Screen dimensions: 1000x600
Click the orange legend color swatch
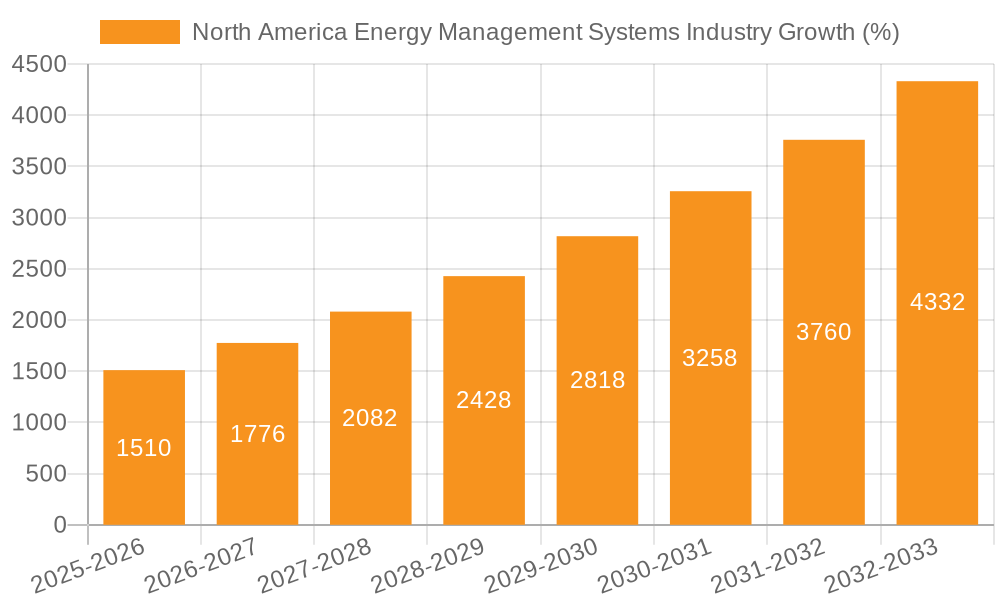pos(140,32)
